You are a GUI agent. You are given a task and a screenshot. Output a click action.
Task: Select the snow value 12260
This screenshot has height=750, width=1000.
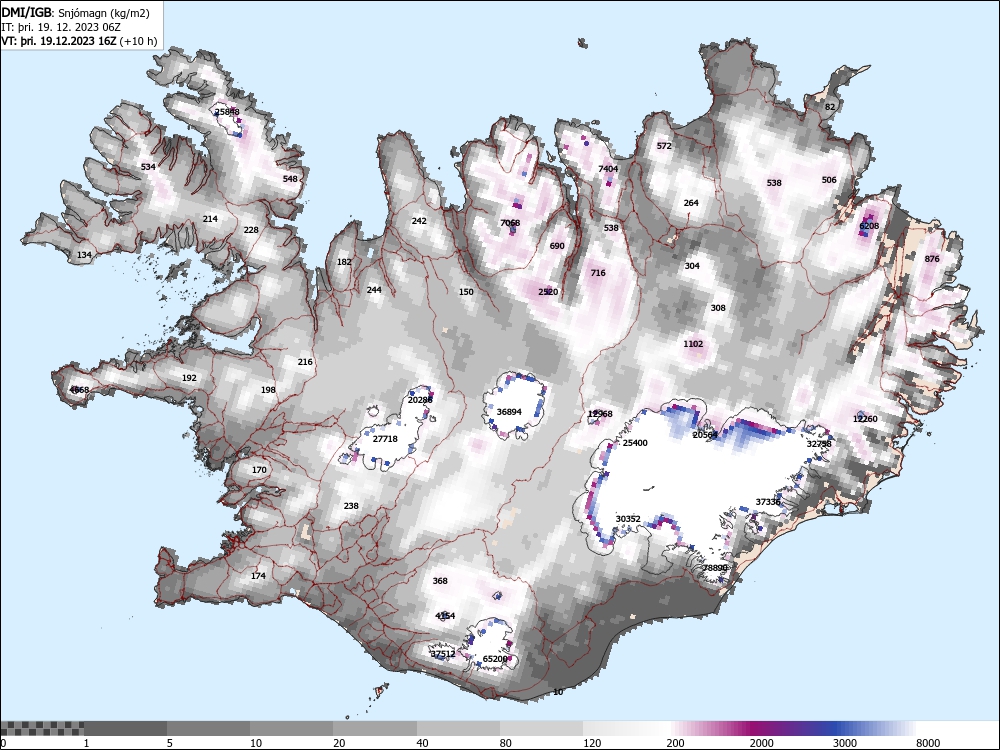point(865,419)
